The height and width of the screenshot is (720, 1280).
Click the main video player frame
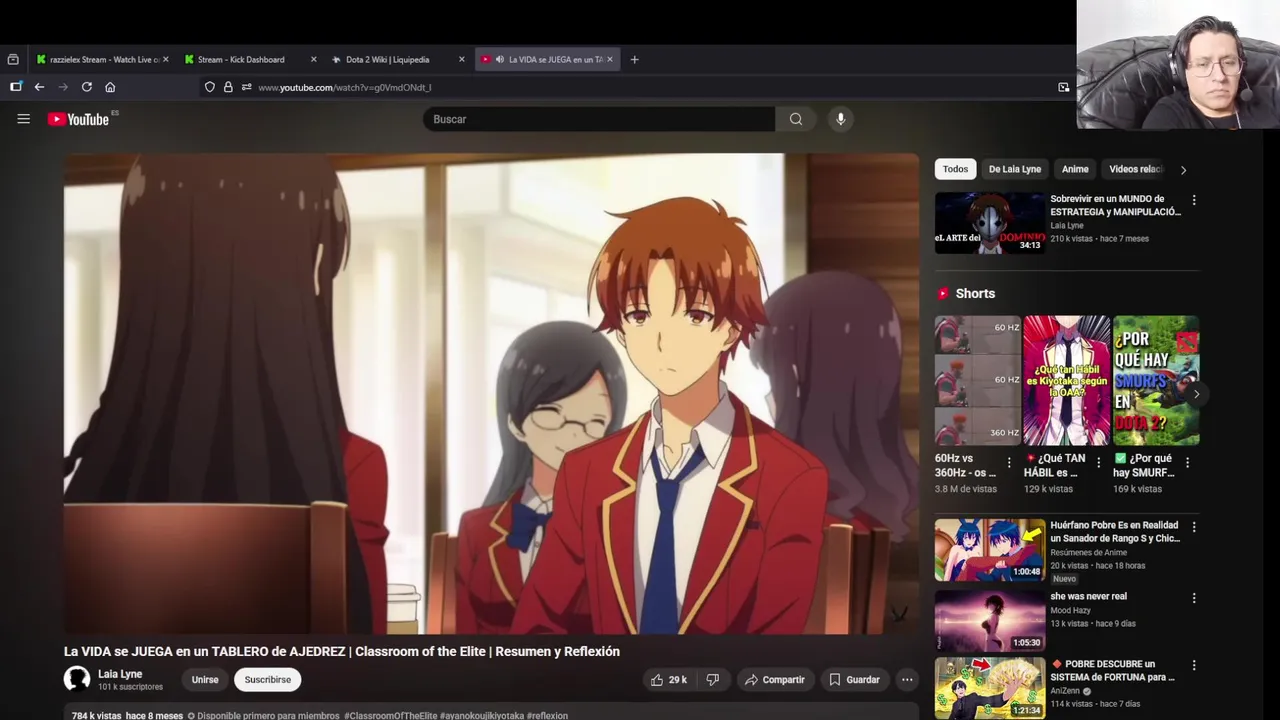coord(491,394)
